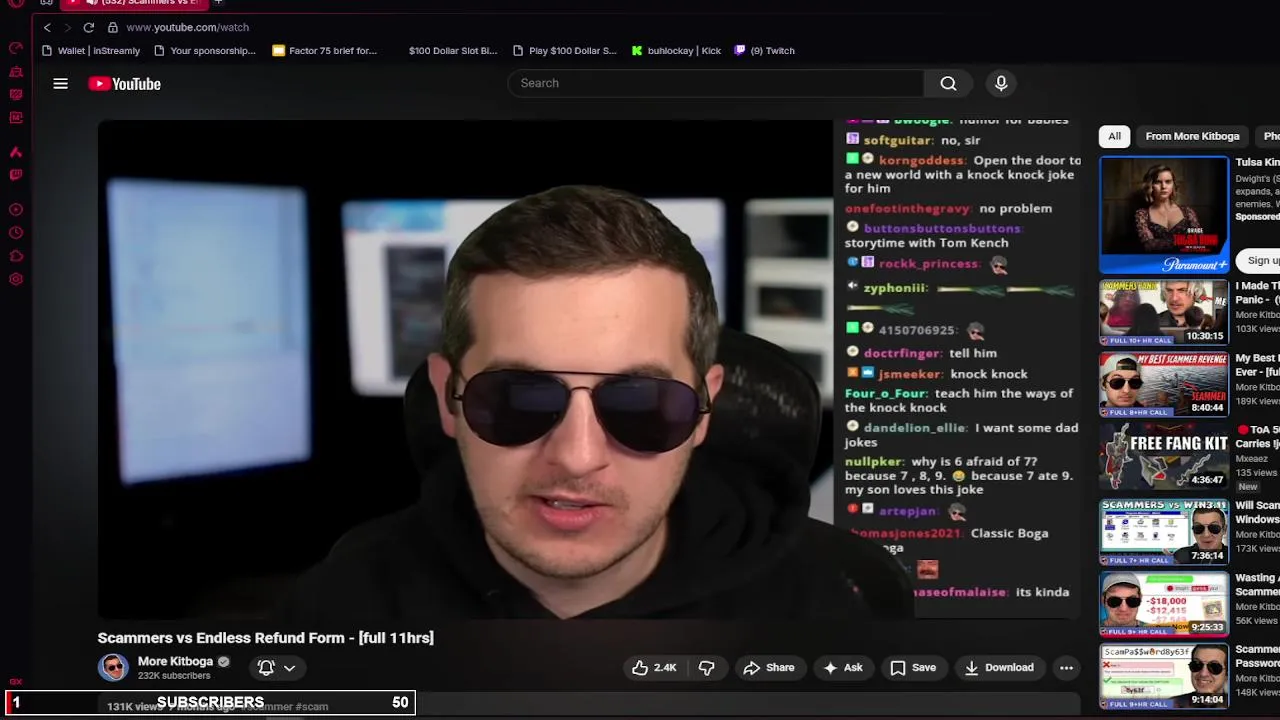This screenshot has width=1280, height=720.
Task: Open the Scammers vs Win3.11 7:36:14 thumbnail
Action: tap(1164, 532)
